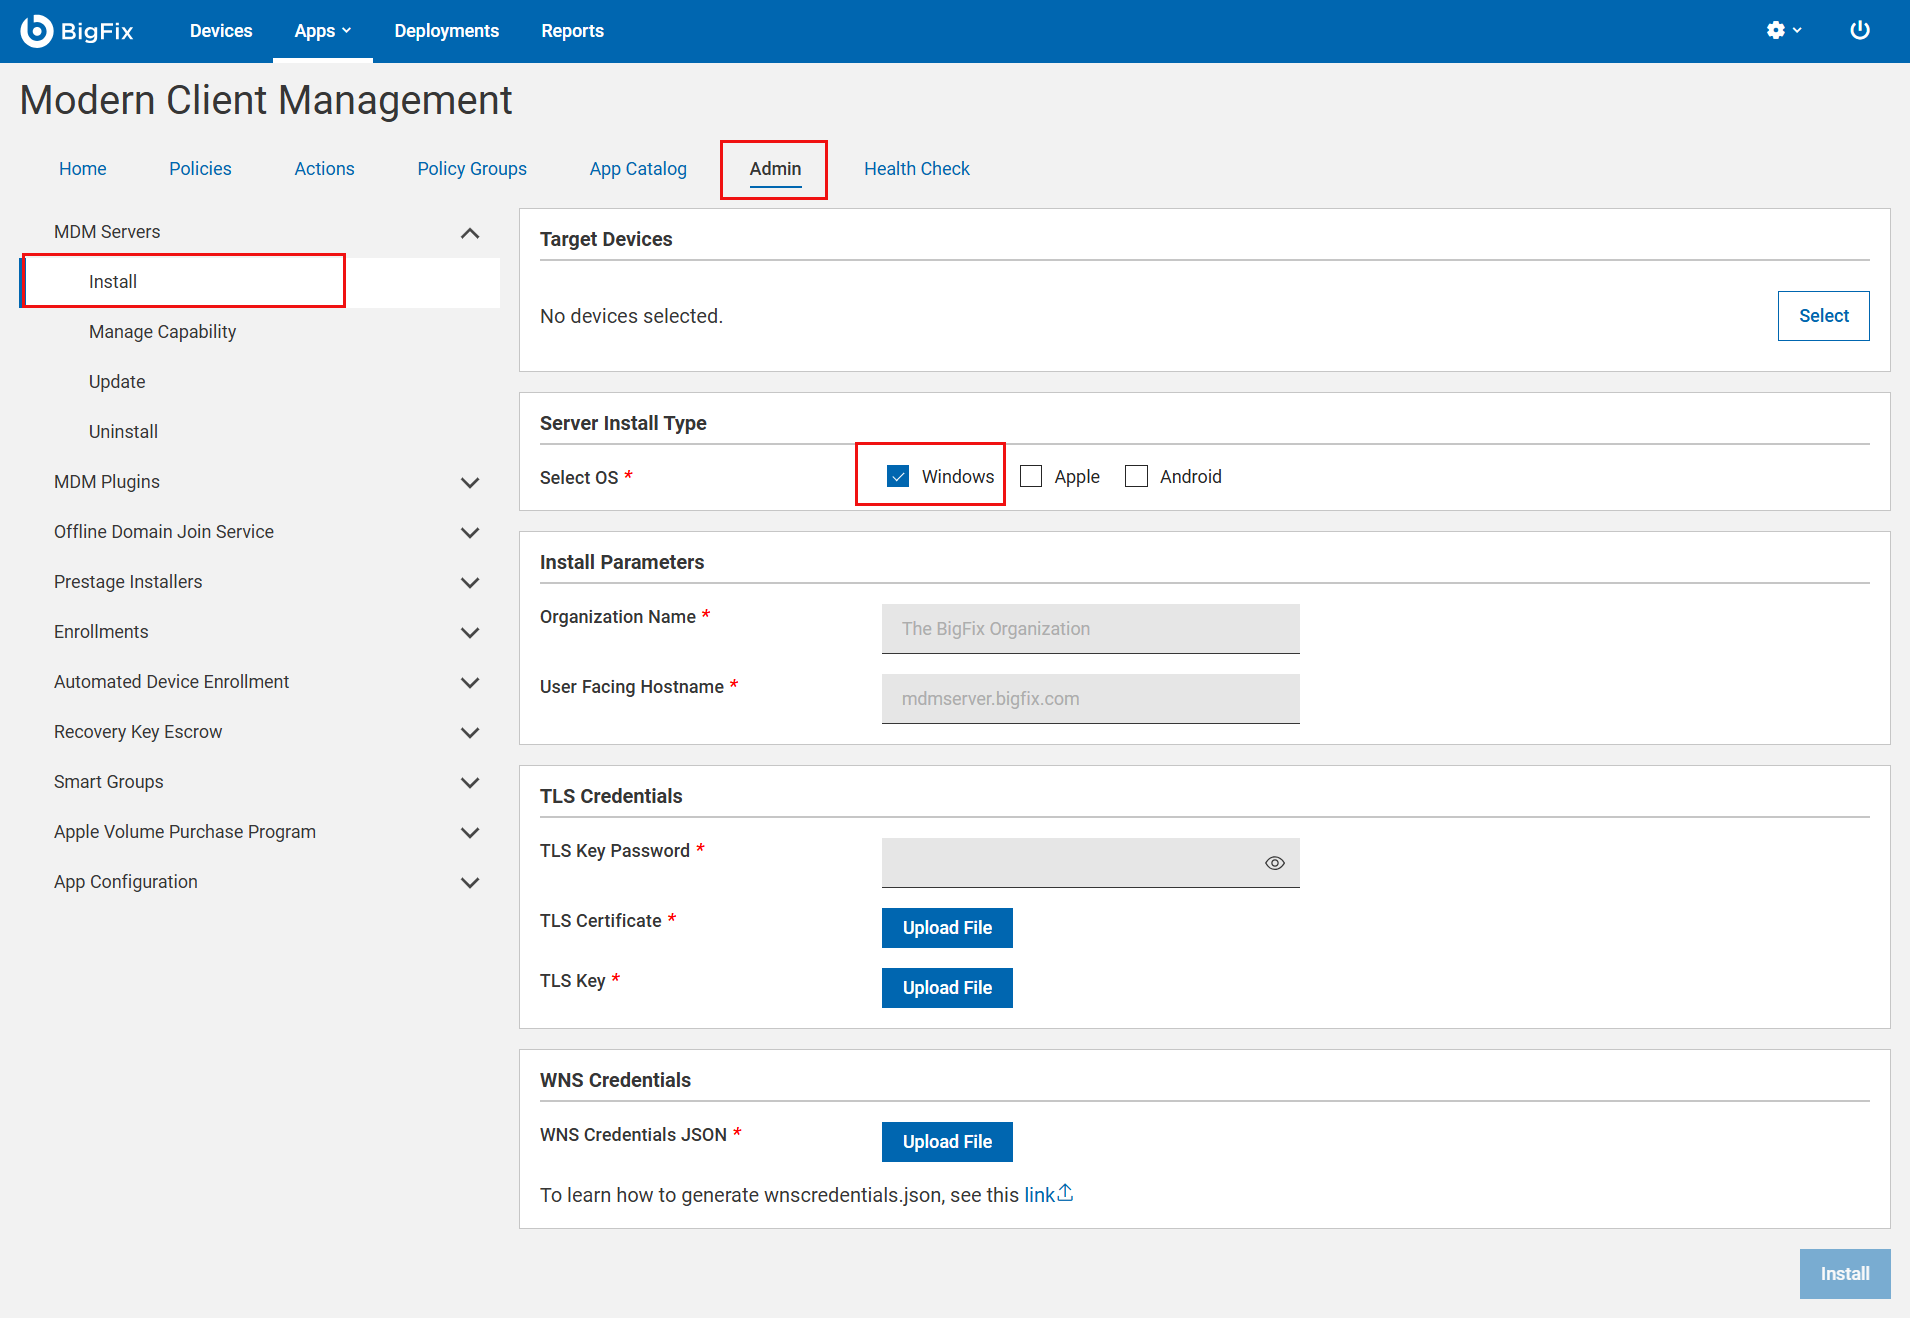Click the external link icon after wnscredentials.json text
This screenshot has width=1910, height=1318.
[1065, 1191]
